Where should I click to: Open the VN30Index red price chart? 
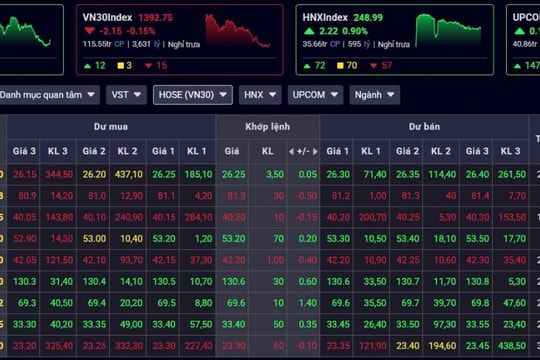(238, 30)
